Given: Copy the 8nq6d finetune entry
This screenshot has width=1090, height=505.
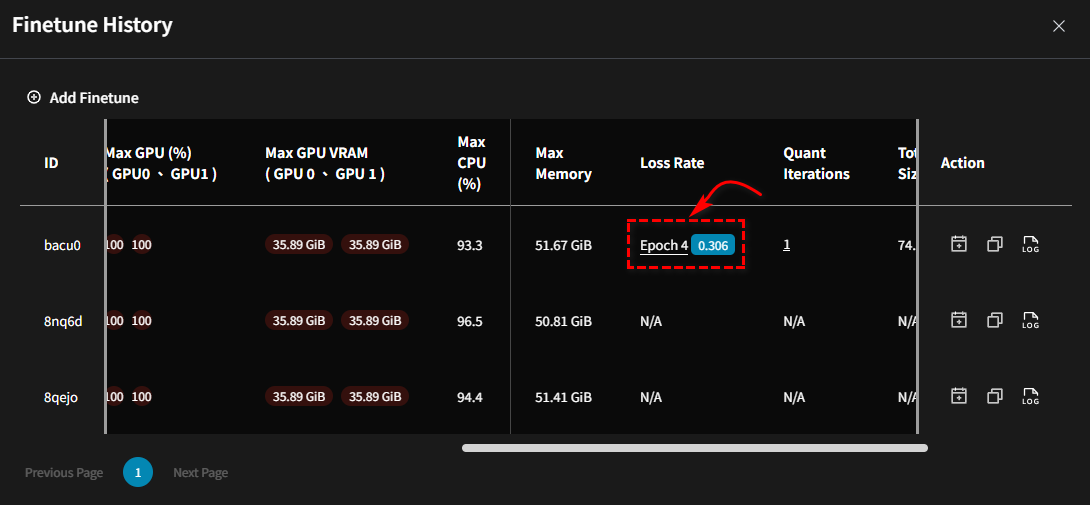Looking at the screenshot, I should pos(994,320).
